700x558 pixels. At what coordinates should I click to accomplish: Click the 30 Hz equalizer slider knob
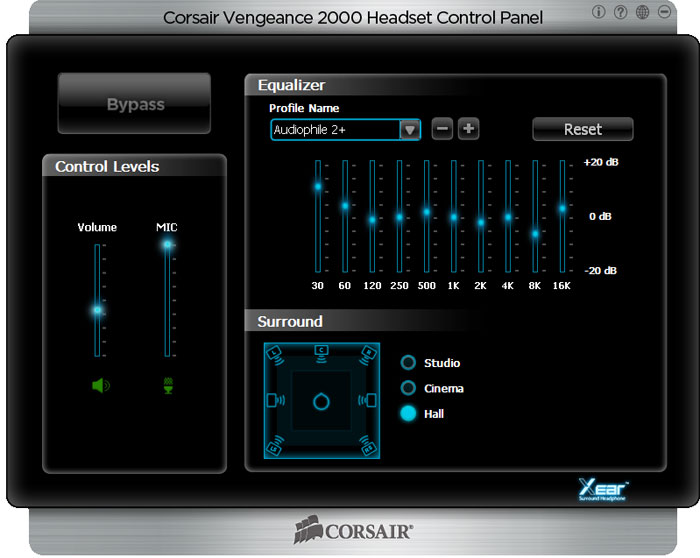318,187
